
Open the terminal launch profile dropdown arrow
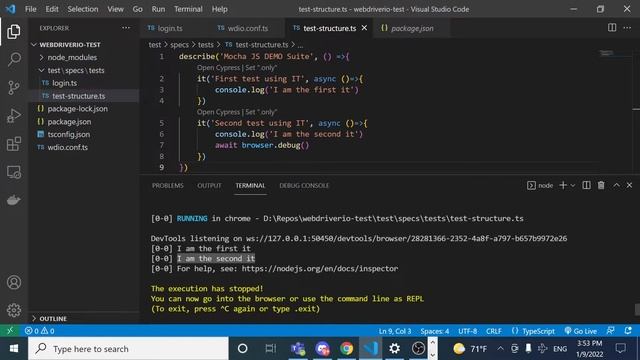573,186
